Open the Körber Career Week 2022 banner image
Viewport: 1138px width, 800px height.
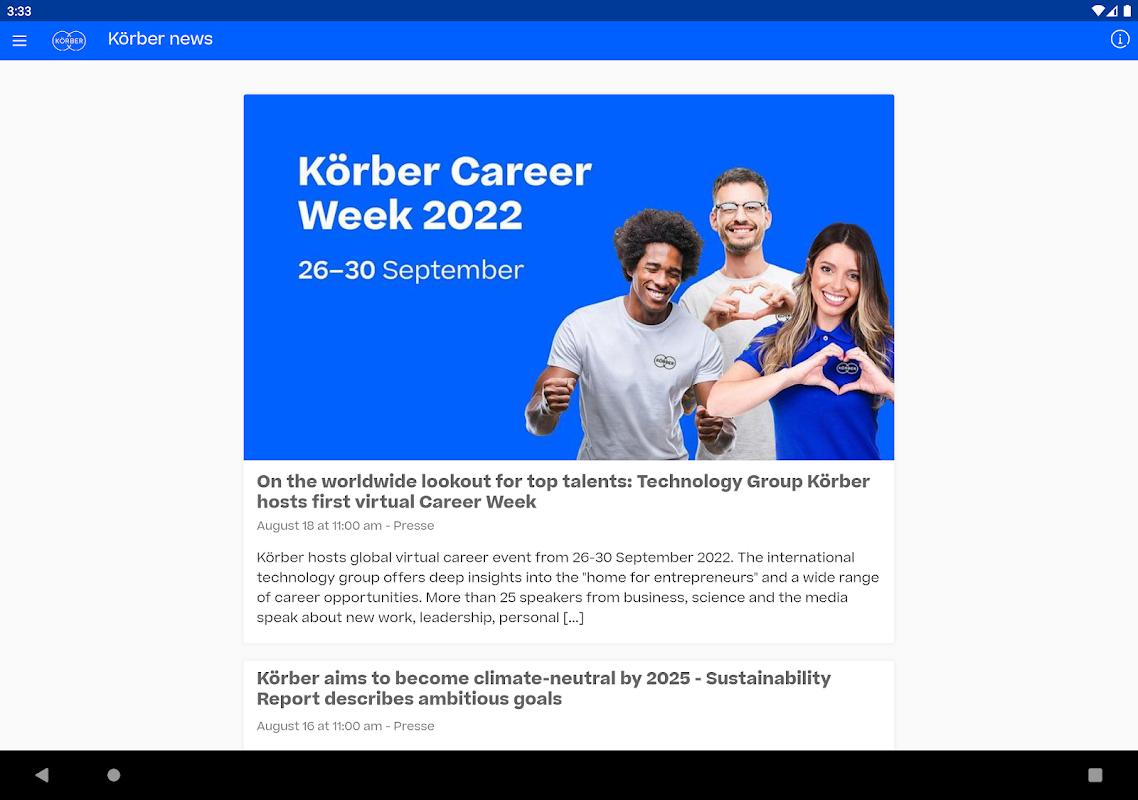tap(569, 277)
